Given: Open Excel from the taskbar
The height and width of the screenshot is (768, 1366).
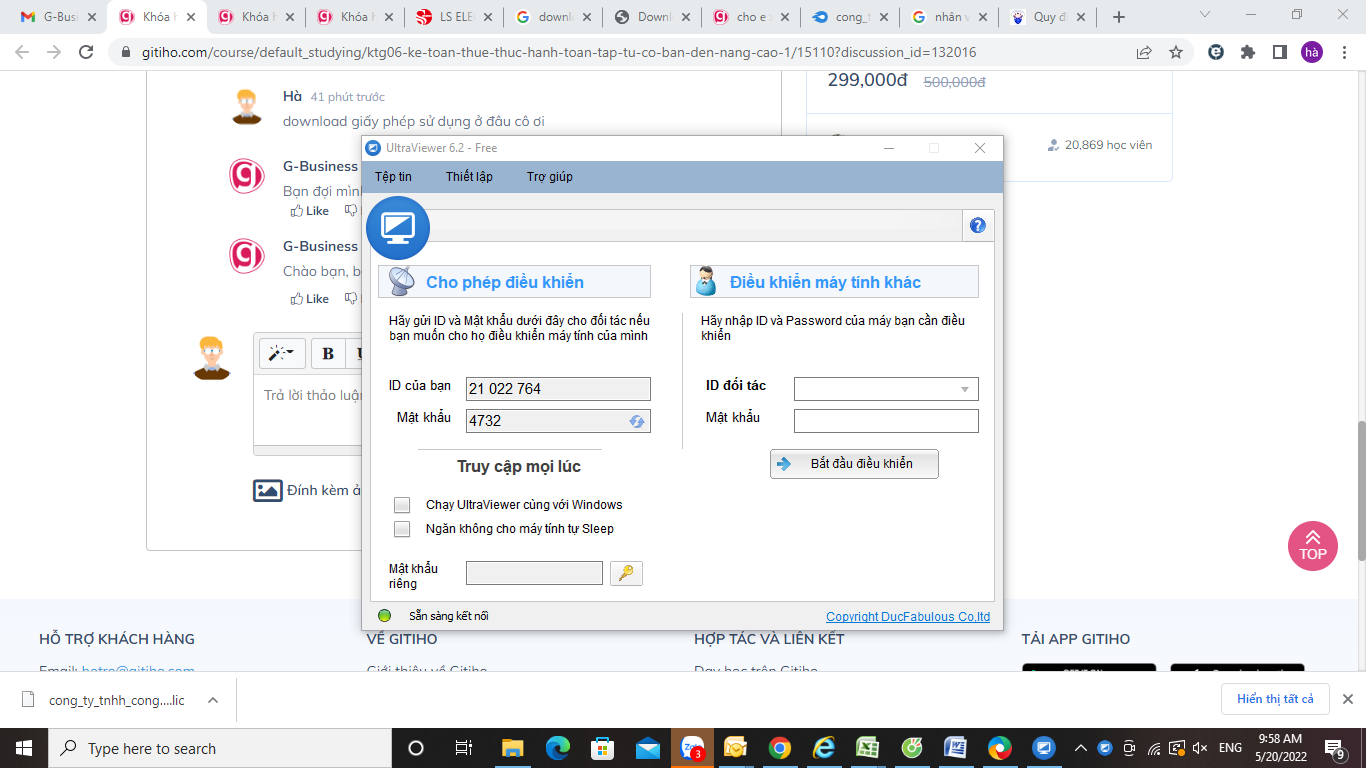Looking at the screenshot, I should (x=868, y=748).
